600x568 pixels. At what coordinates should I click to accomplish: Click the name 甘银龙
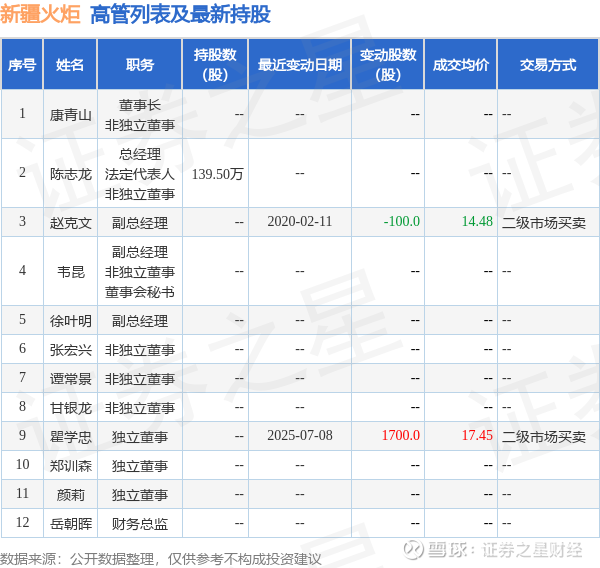(x=71, y=408)
